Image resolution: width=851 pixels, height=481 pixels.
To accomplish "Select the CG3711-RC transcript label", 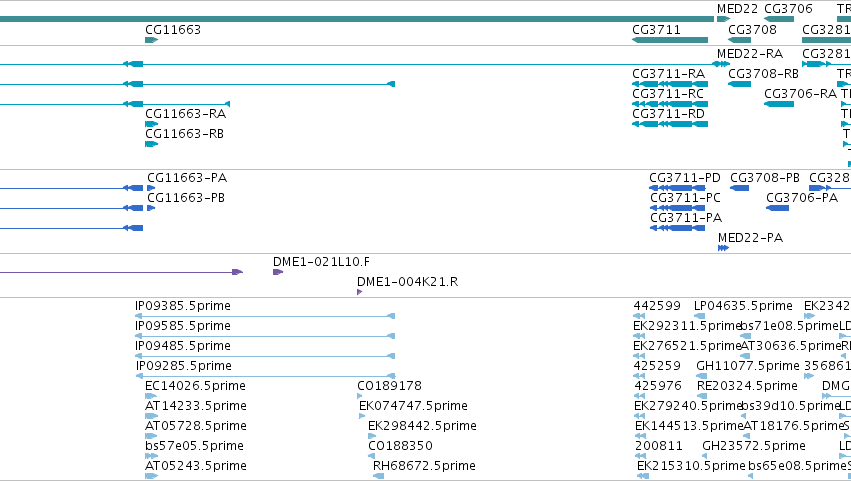I will point(668,93).
